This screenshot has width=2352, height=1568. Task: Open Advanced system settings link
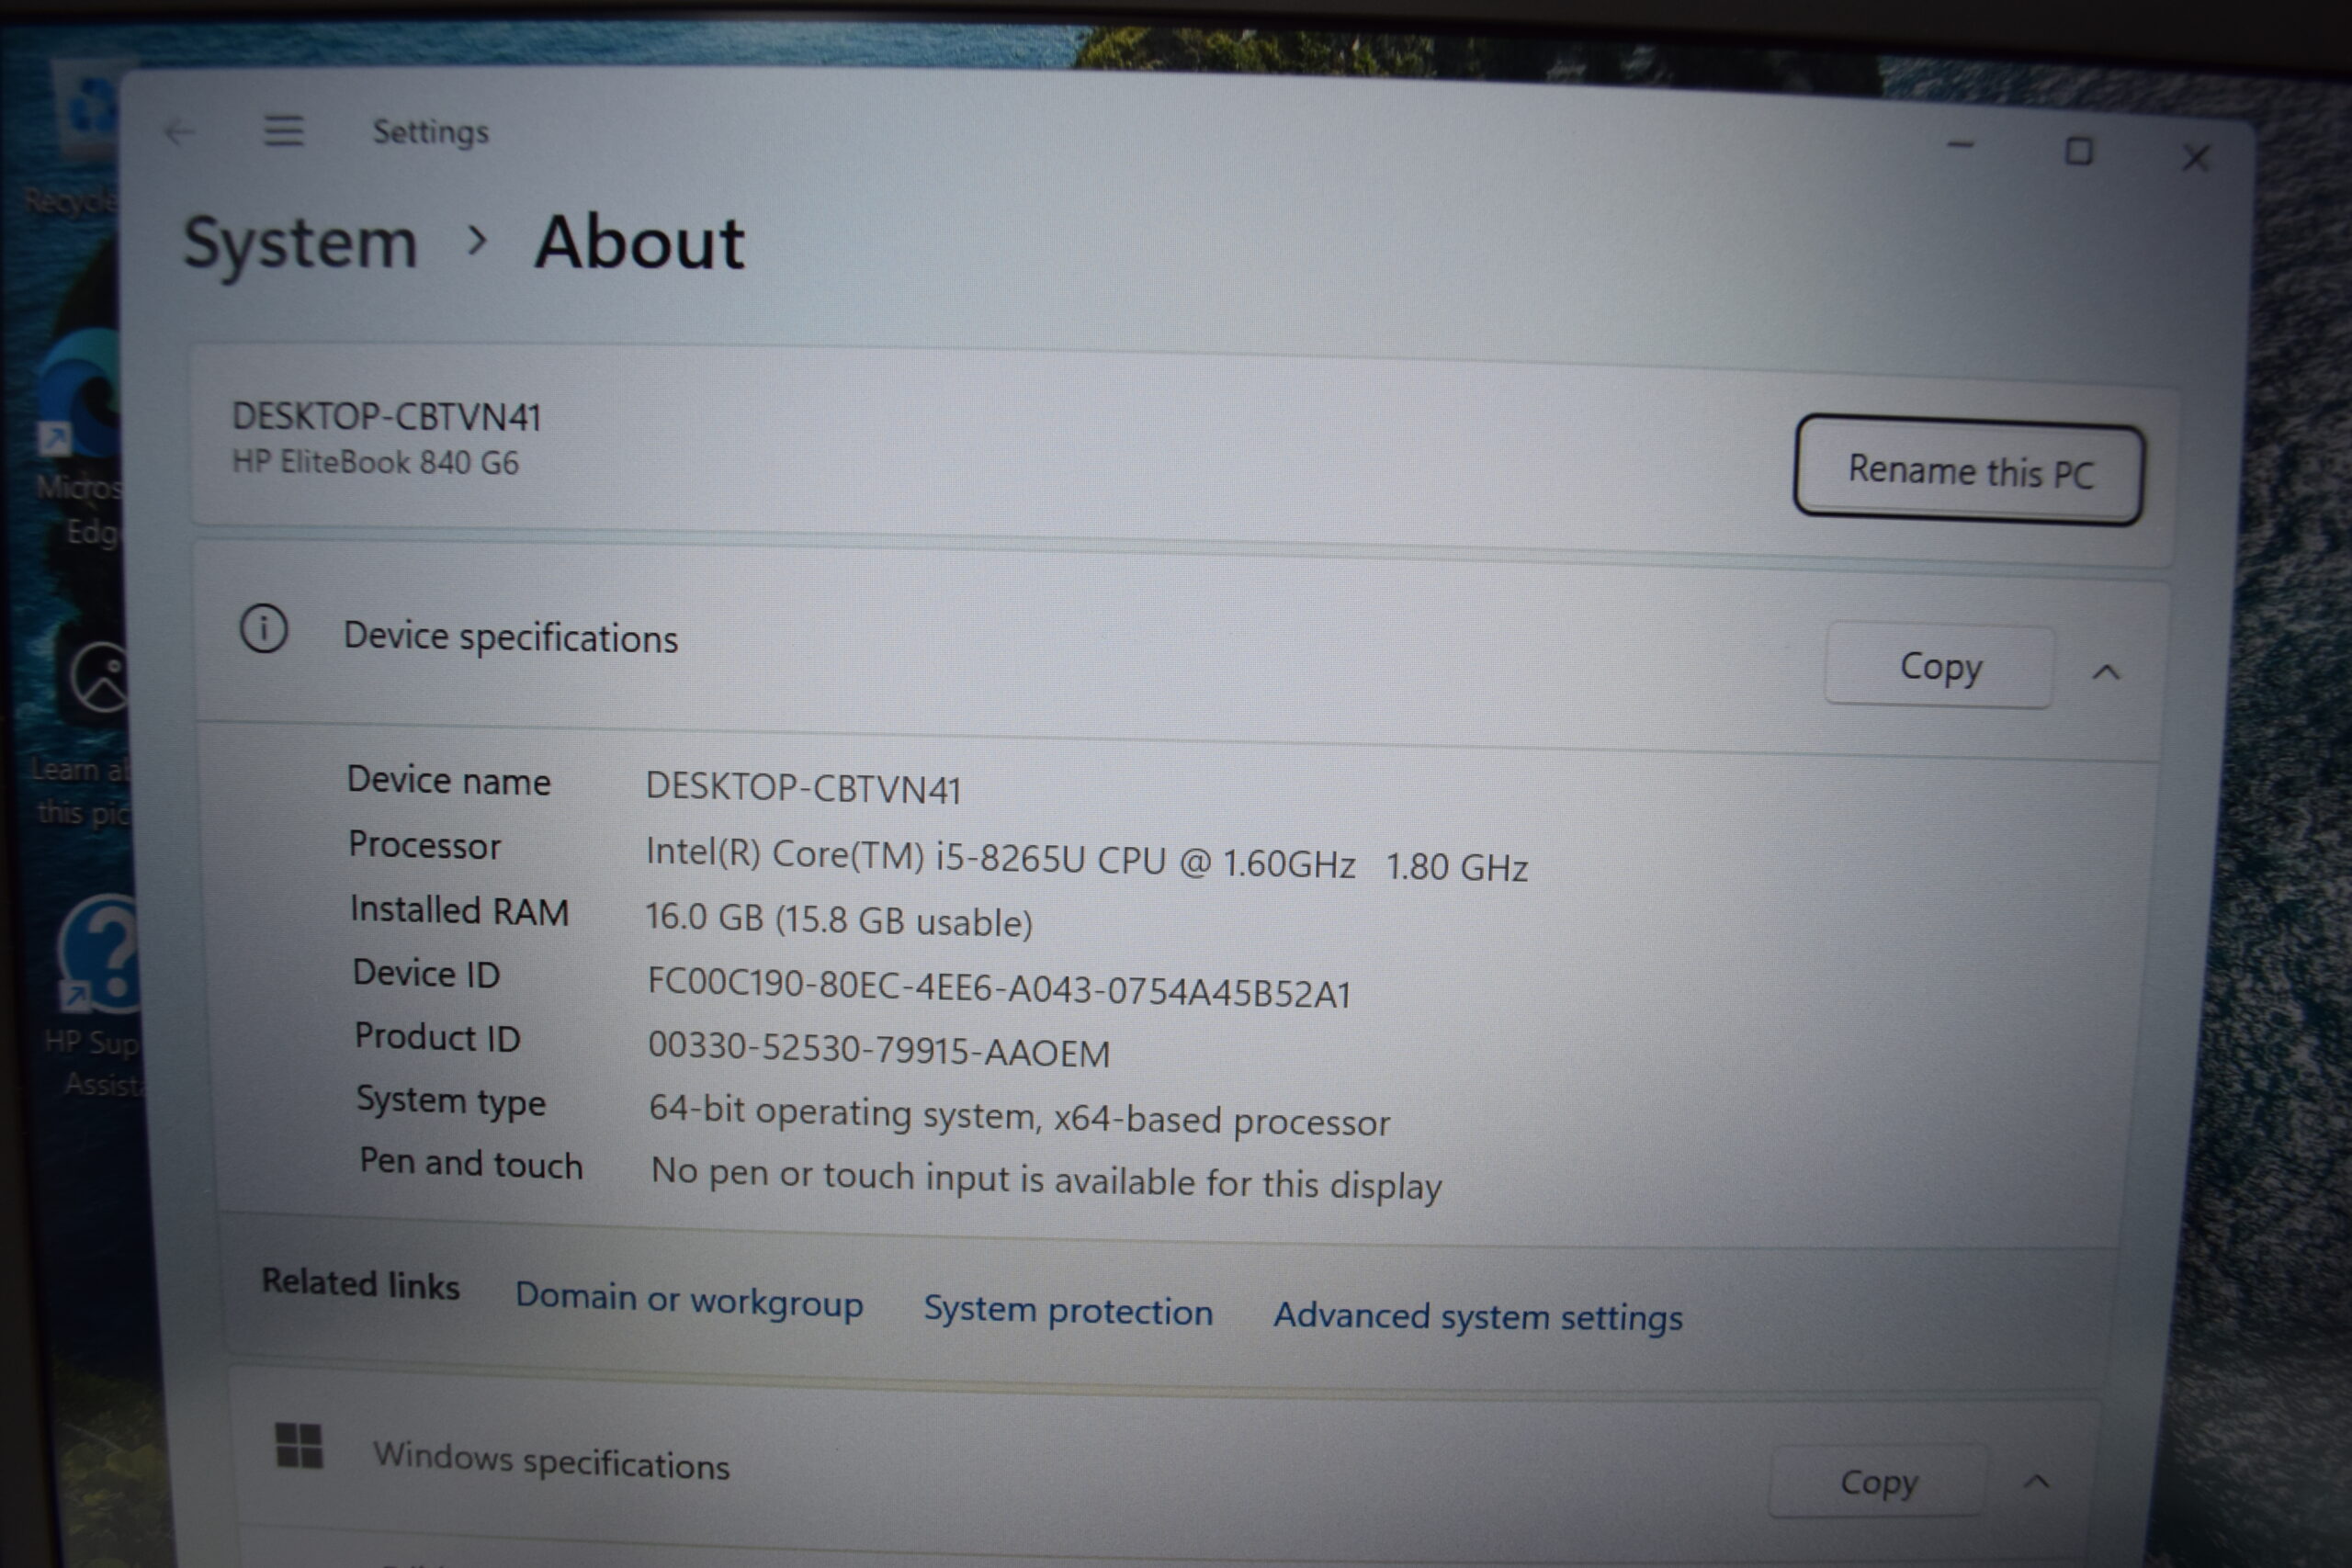tap(1477, 1317)
